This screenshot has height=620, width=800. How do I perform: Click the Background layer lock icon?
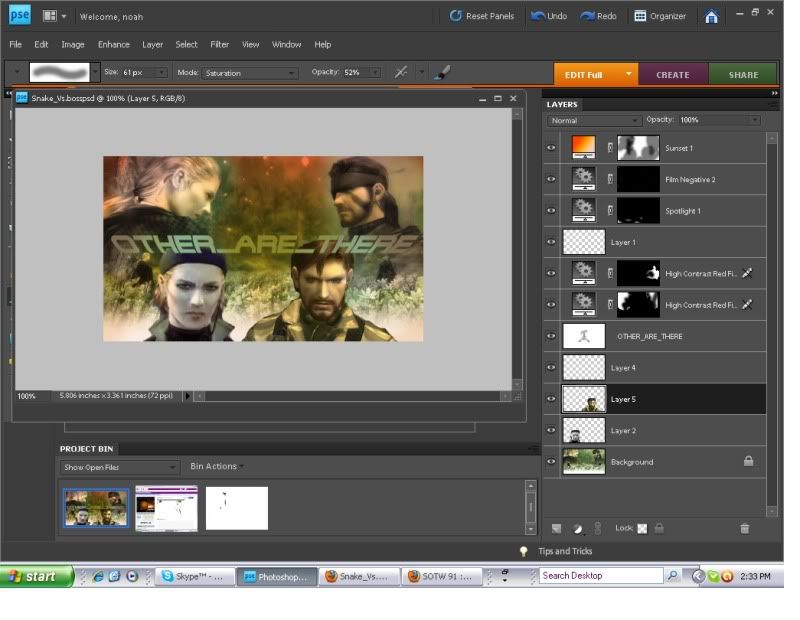[x=748, y=461]
